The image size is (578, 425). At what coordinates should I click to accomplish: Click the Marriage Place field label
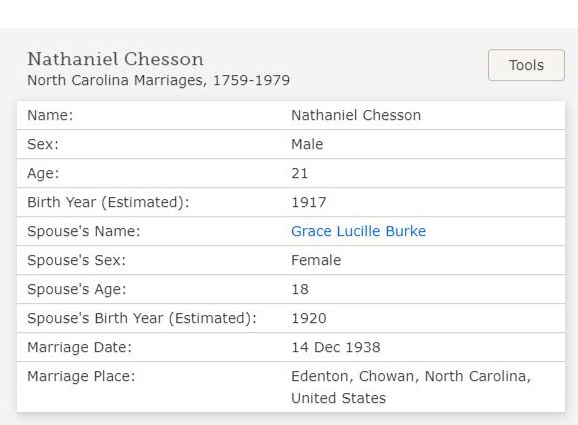[81, 376]
